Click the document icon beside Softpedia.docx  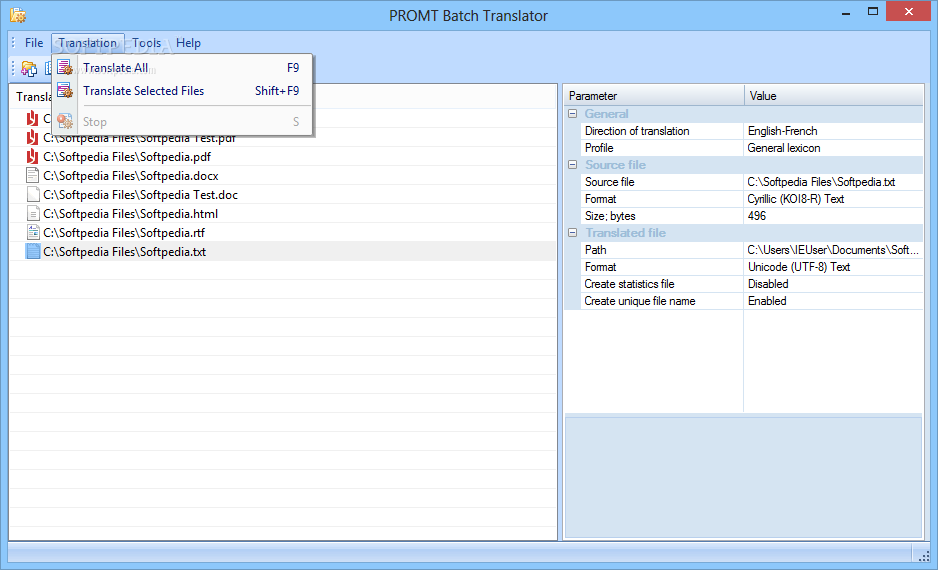pos(33,176)
